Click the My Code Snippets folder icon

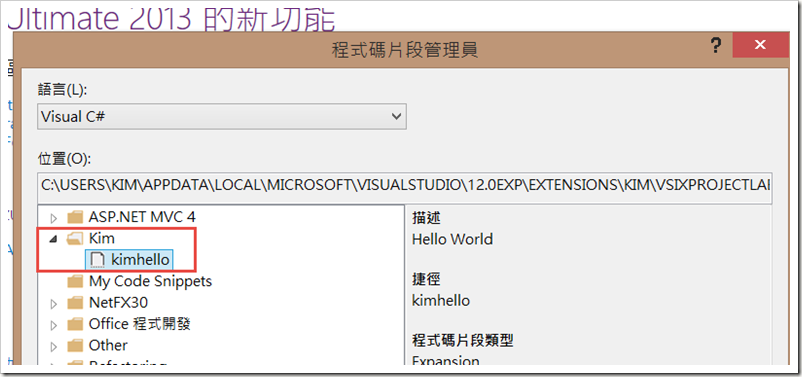[75, 281]
